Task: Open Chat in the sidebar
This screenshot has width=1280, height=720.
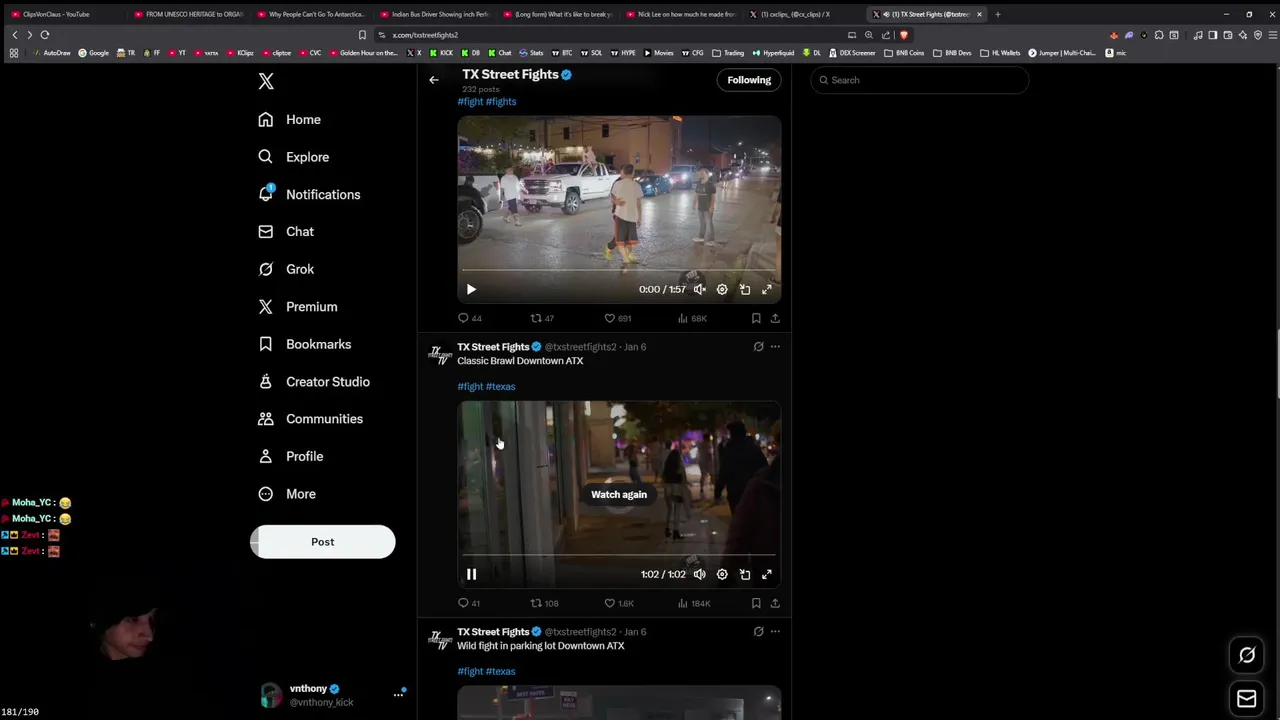Action: point(285,231)
